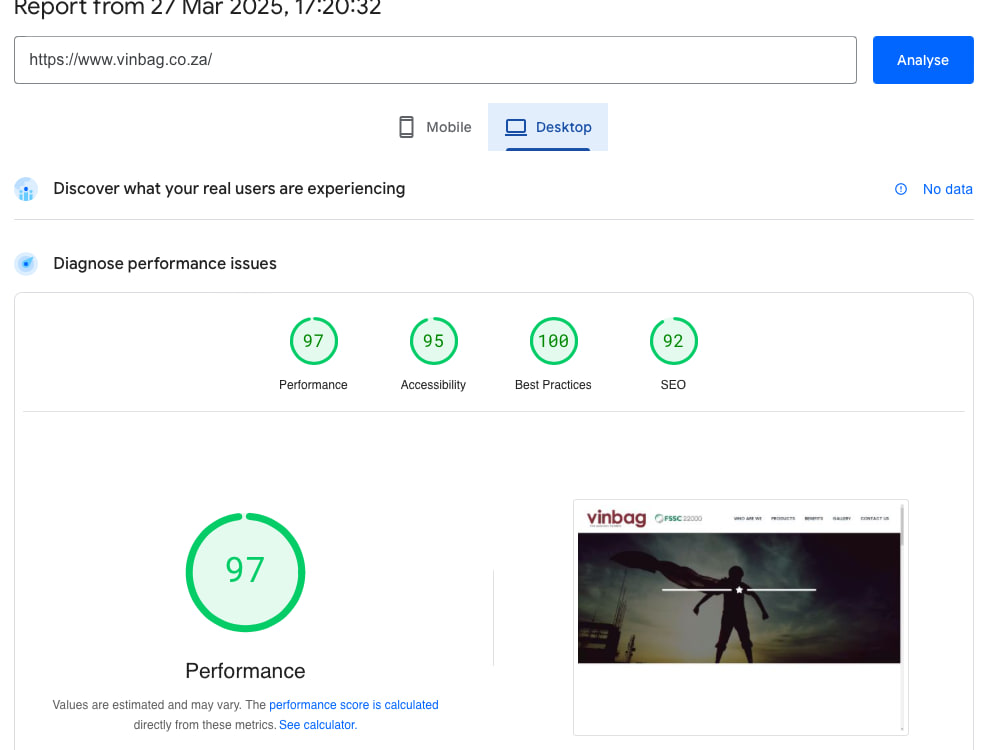
Task: Click the Accessibility label
Action: pos(433,385)
